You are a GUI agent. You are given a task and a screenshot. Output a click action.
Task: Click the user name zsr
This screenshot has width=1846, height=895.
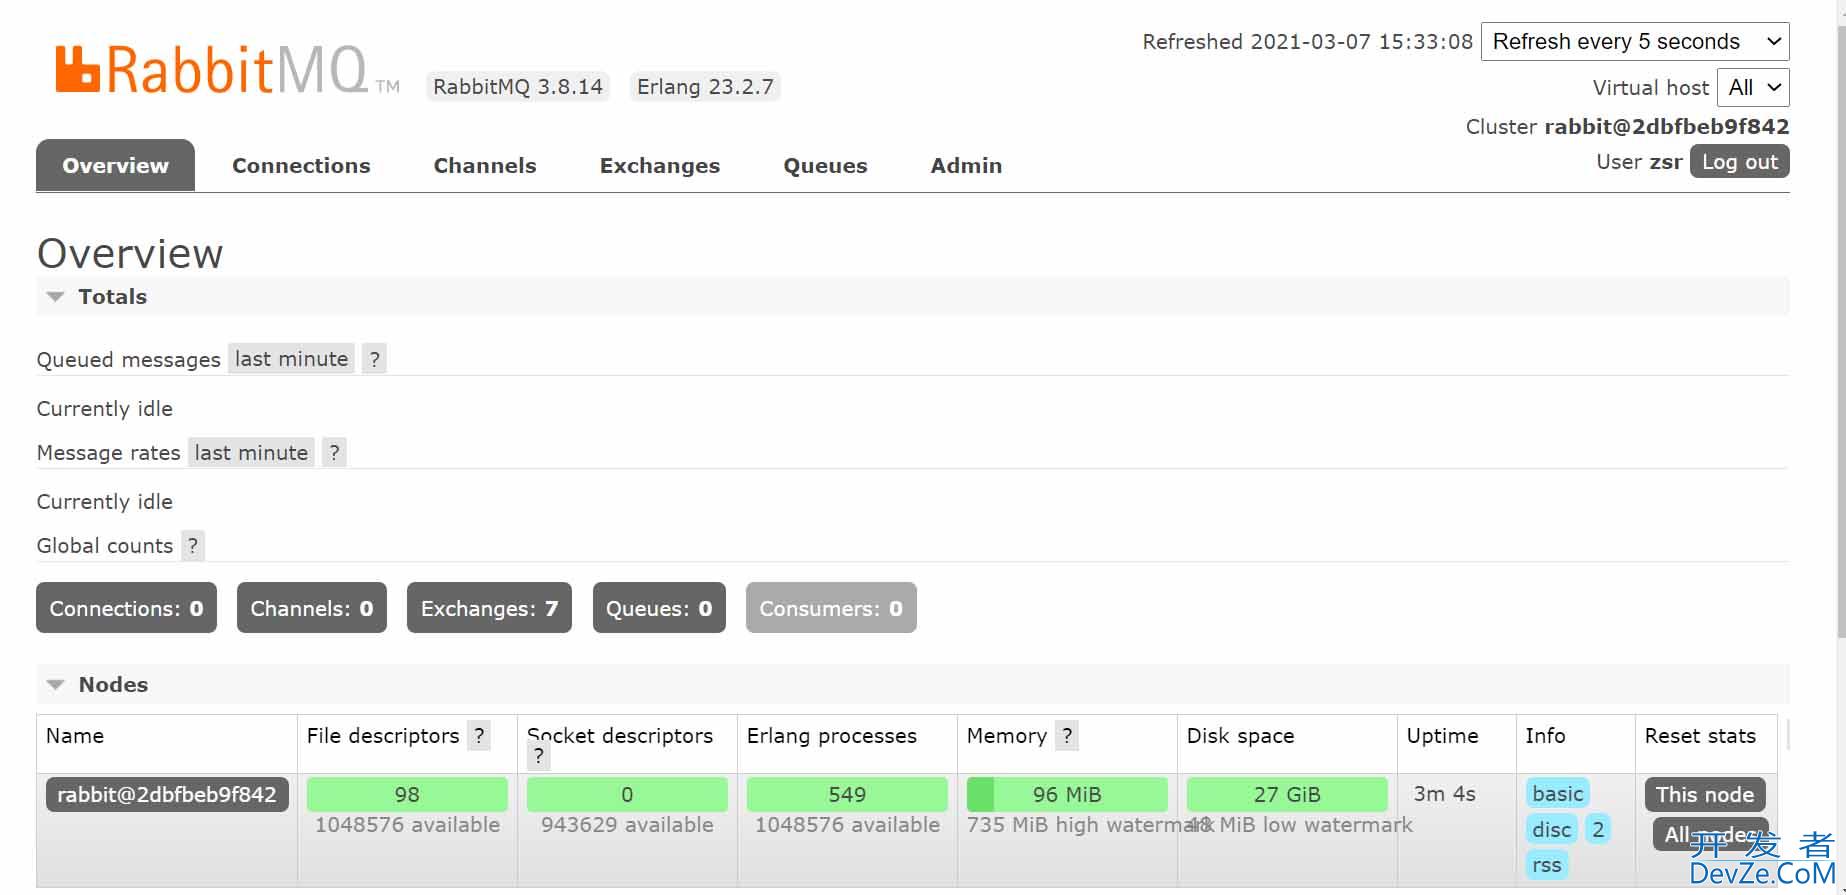click(x=1666, y=162)
